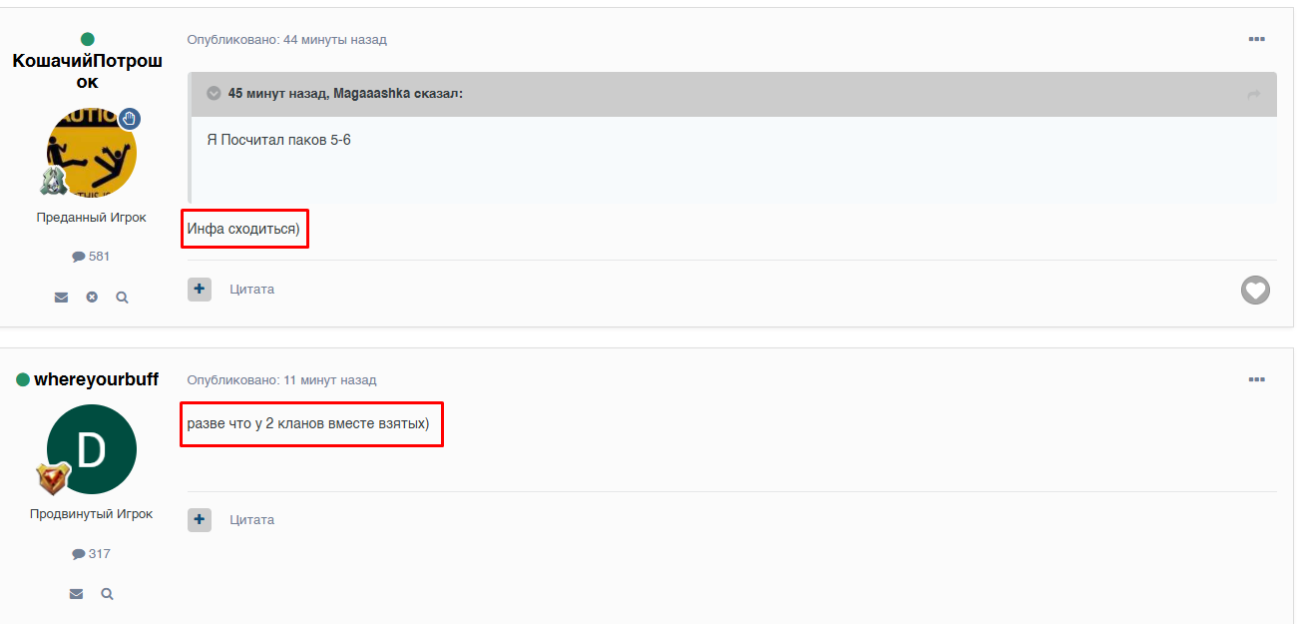1300x624 pixels.
Task: Click the heart reaction icon on first post
Action: click(x=1255, y=290)
